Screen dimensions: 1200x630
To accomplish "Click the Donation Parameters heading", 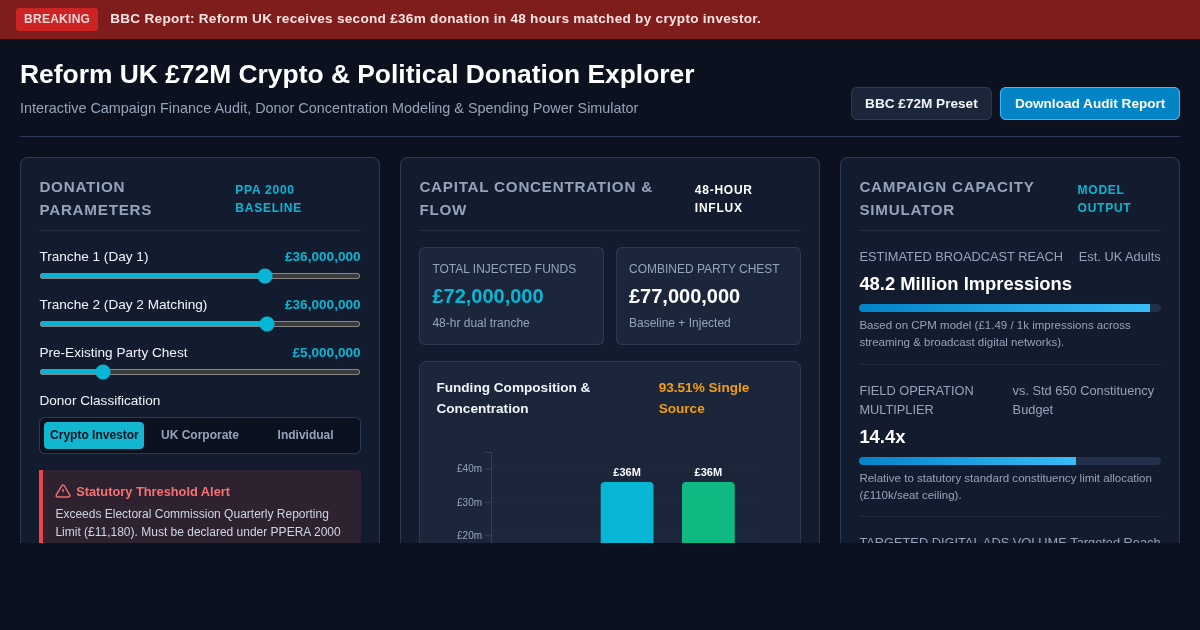I will 96,198.
